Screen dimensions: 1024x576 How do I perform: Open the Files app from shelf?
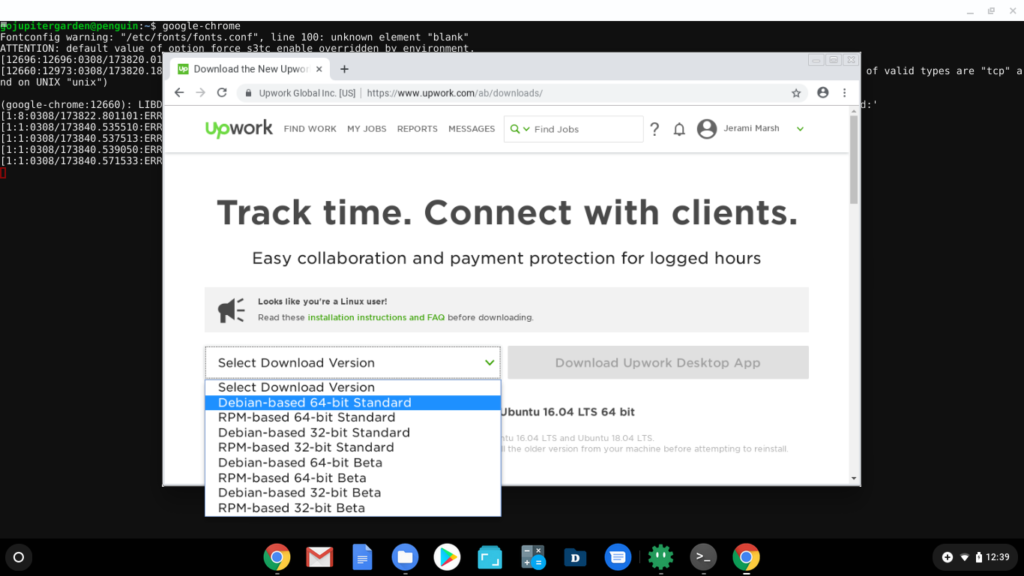pyautogui.click(x=405, y=557)
